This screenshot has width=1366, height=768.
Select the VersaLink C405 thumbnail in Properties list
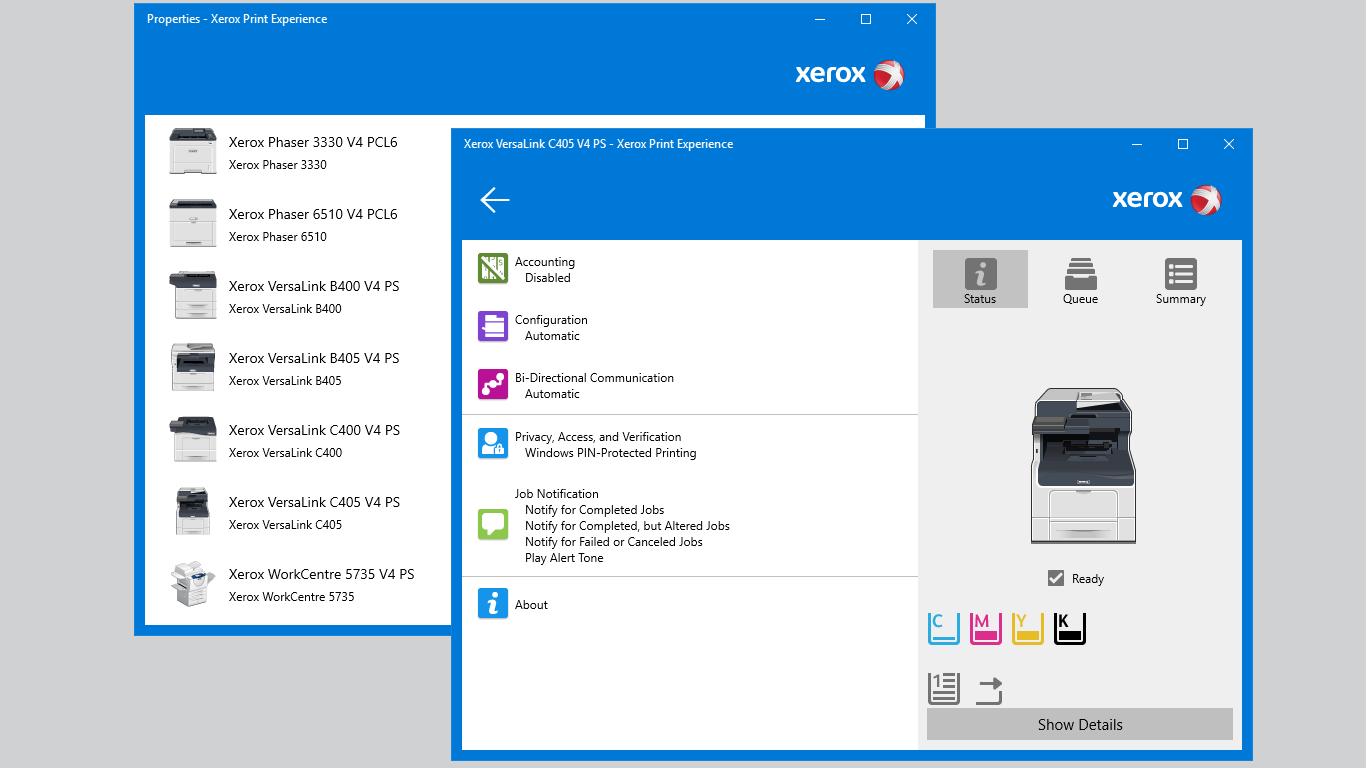point(193,511)
